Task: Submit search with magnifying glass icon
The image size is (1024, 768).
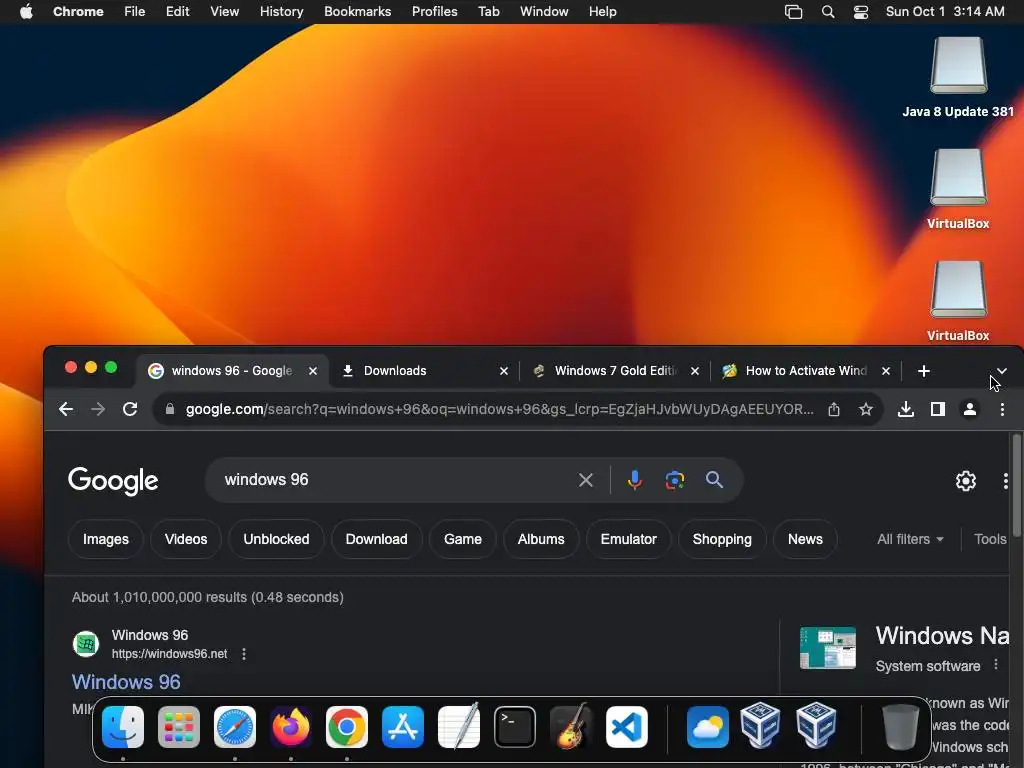Action: point(714,481)
